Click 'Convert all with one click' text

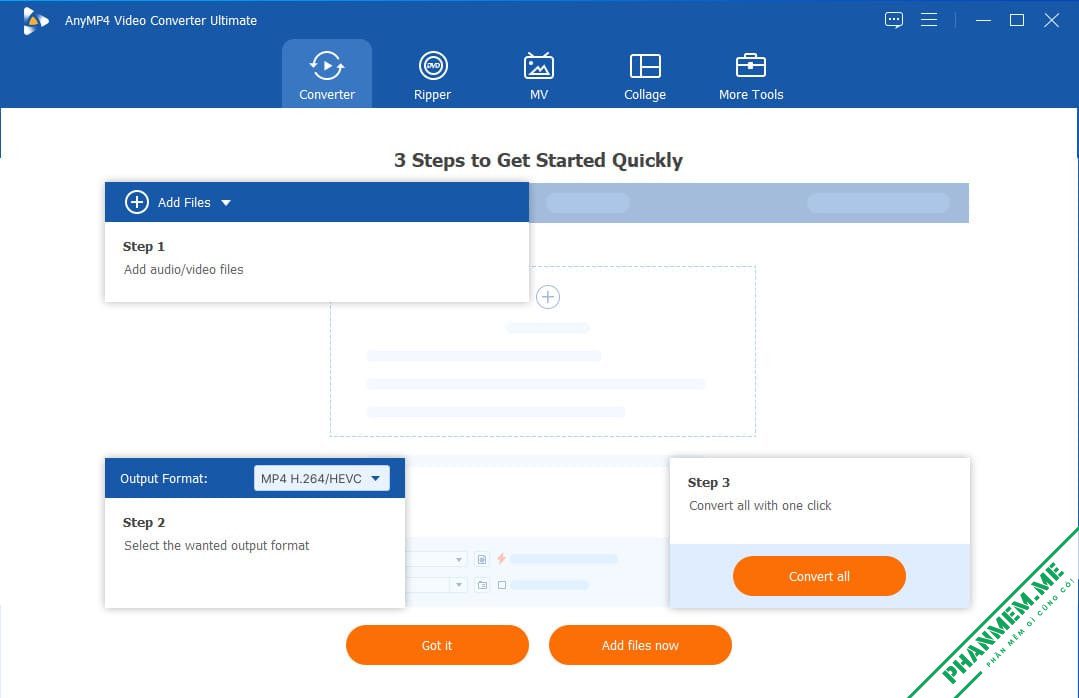[760, 506]
